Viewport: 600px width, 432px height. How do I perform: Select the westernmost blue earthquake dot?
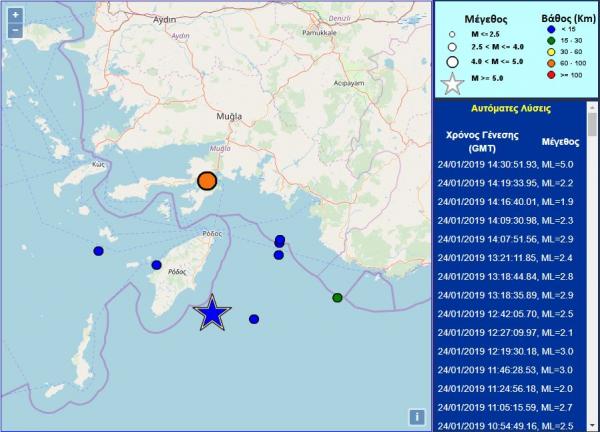coord(99,251)
